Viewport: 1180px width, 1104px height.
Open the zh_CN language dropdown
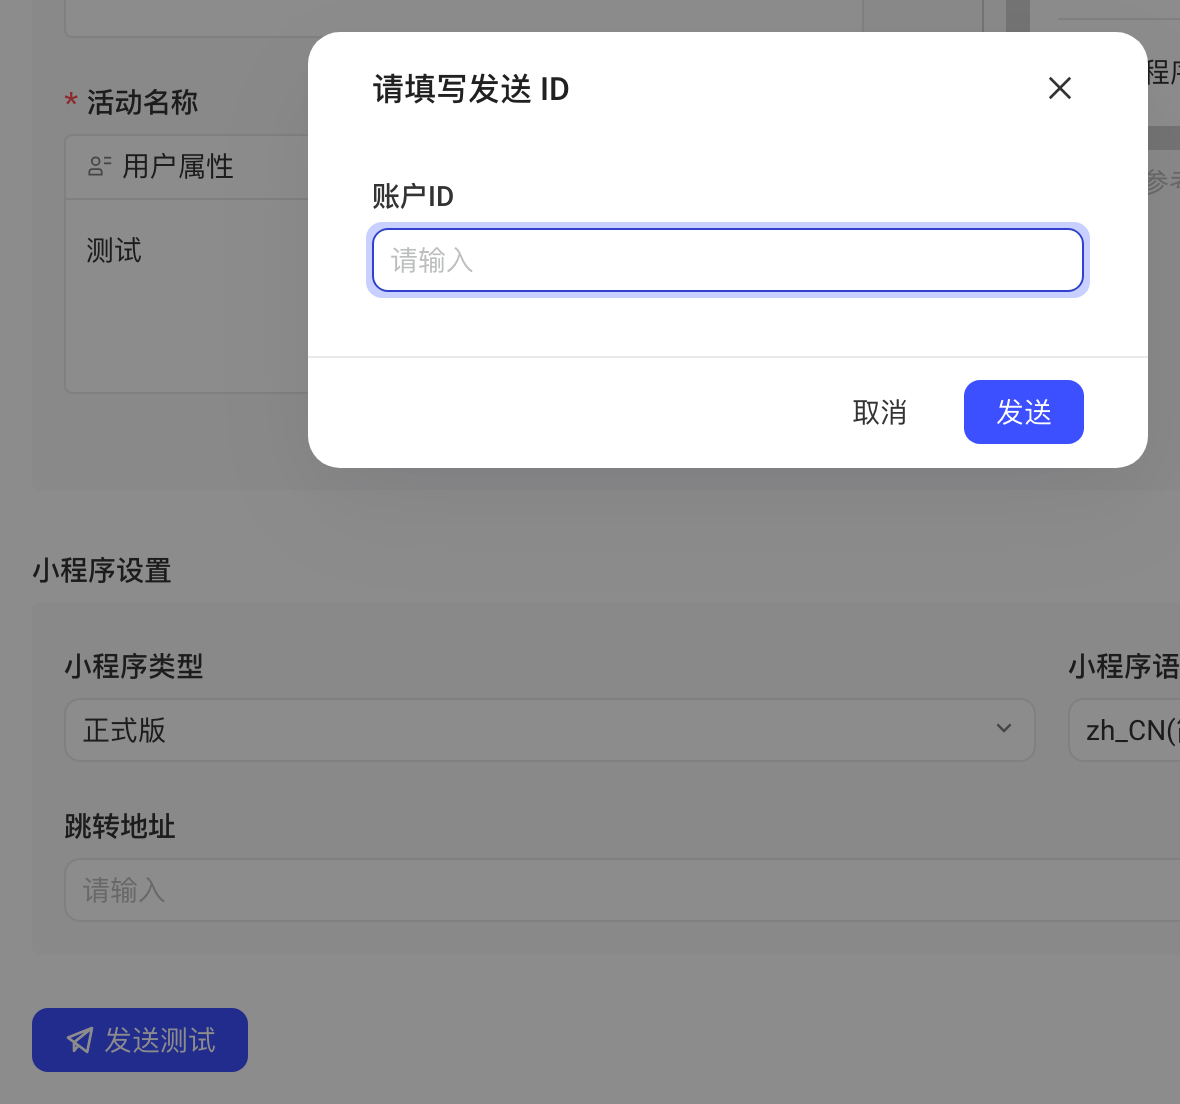tap(1124, 730)
